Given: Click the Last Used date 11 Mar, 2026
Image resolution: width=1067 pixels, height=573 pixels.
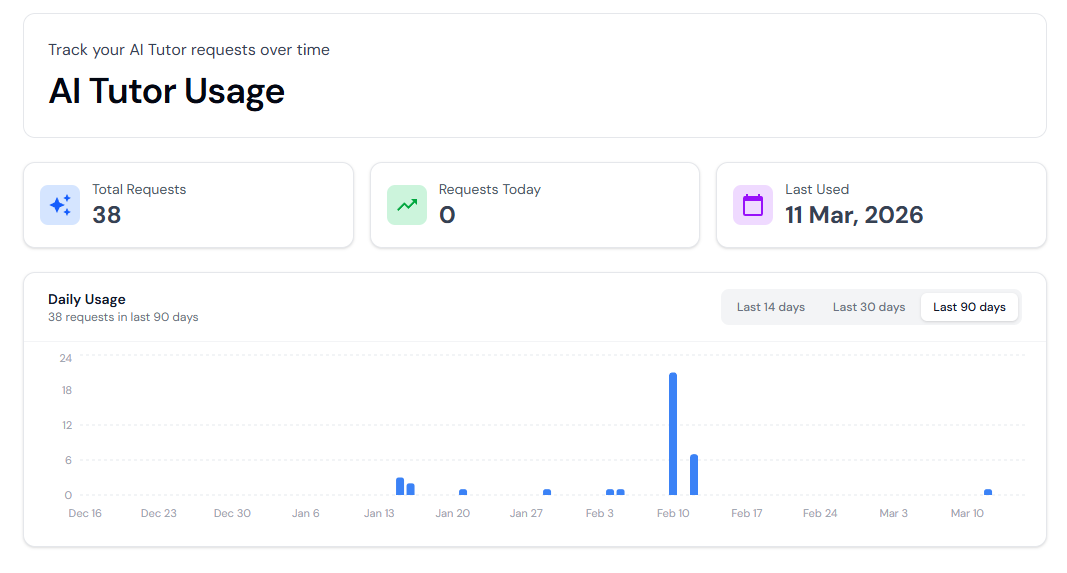Looking at the screenshot, I should click(854, 215).
